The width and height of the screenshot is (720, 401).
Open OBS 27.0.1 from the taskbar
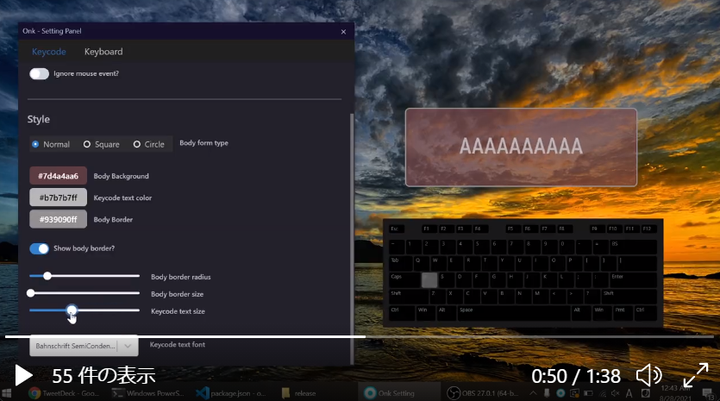(482, 393)
